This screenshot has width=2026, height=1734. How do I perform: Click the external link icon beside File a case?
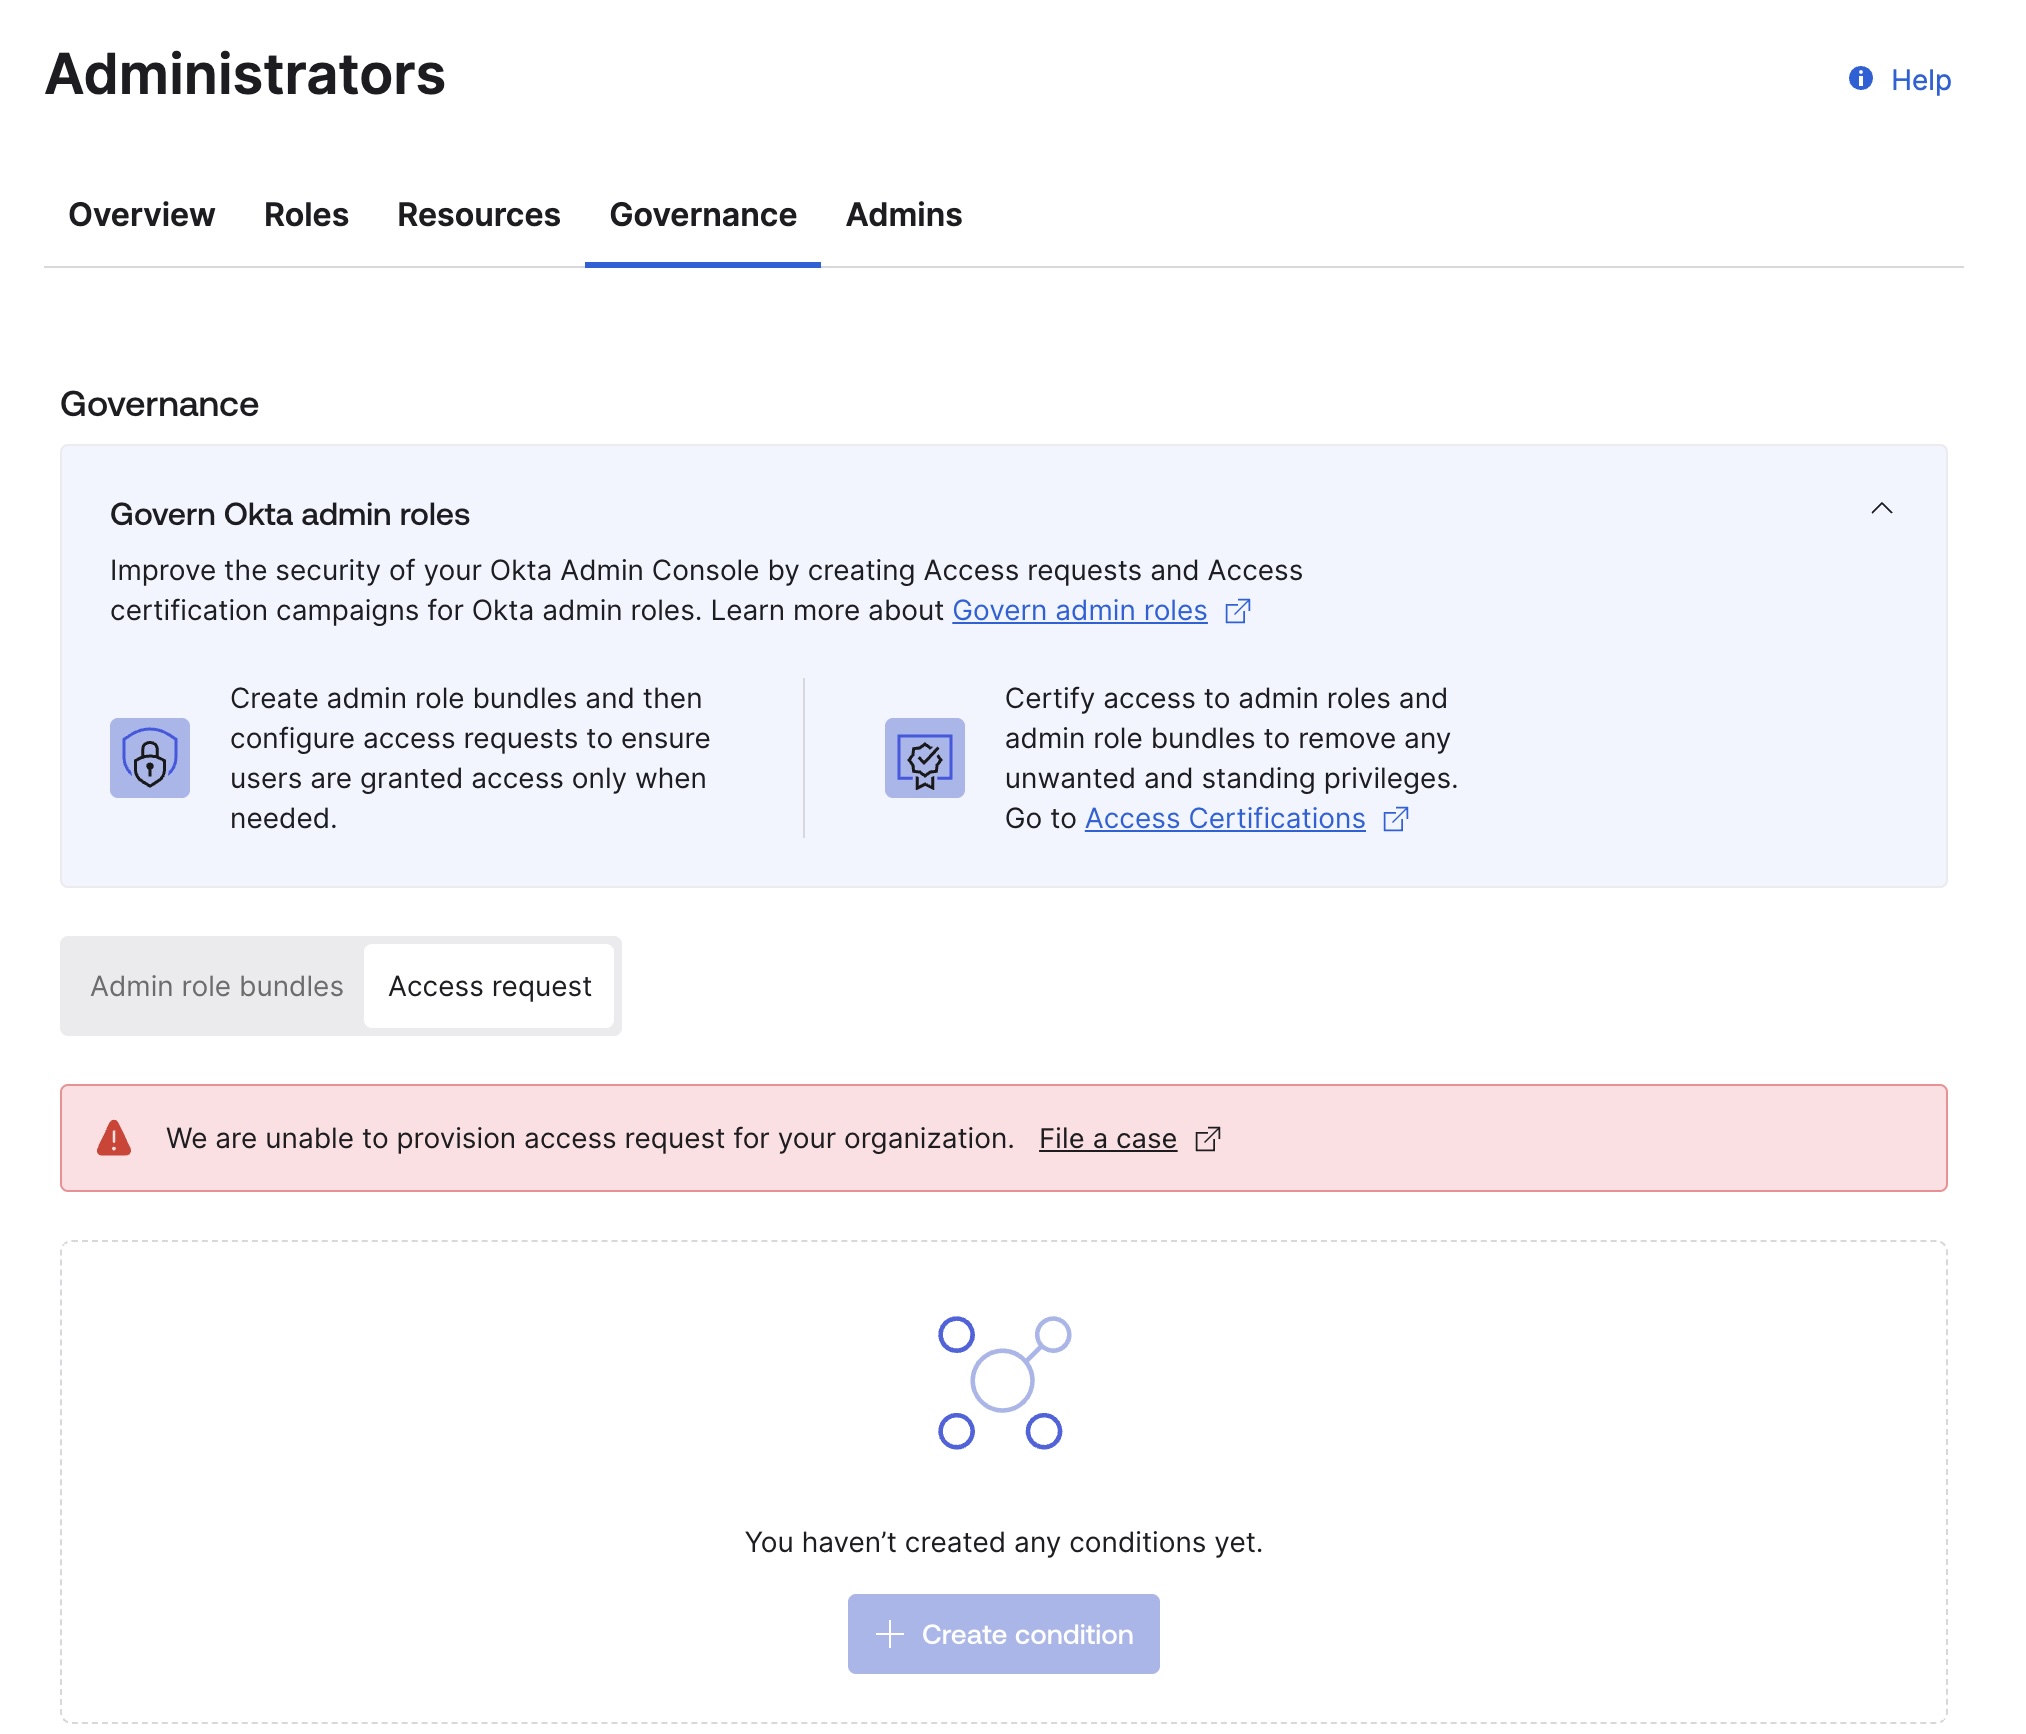coord(1207,1138)
